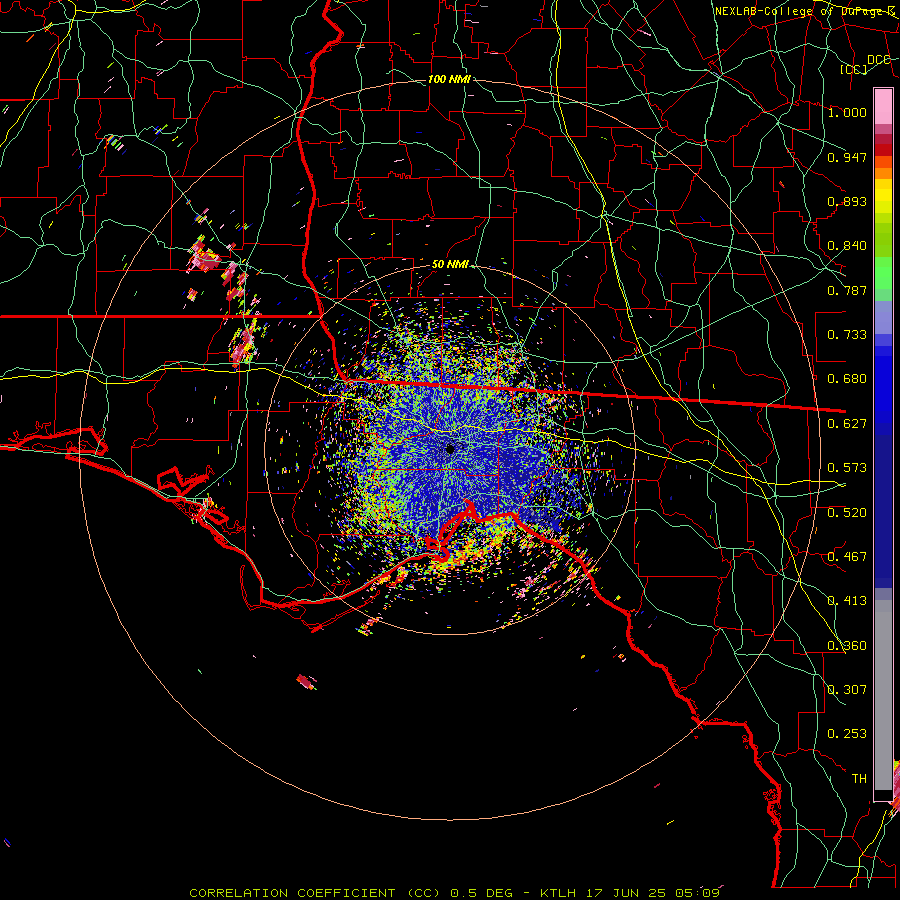Click the TH label on colorbar
900x900 pixels.
859,779
